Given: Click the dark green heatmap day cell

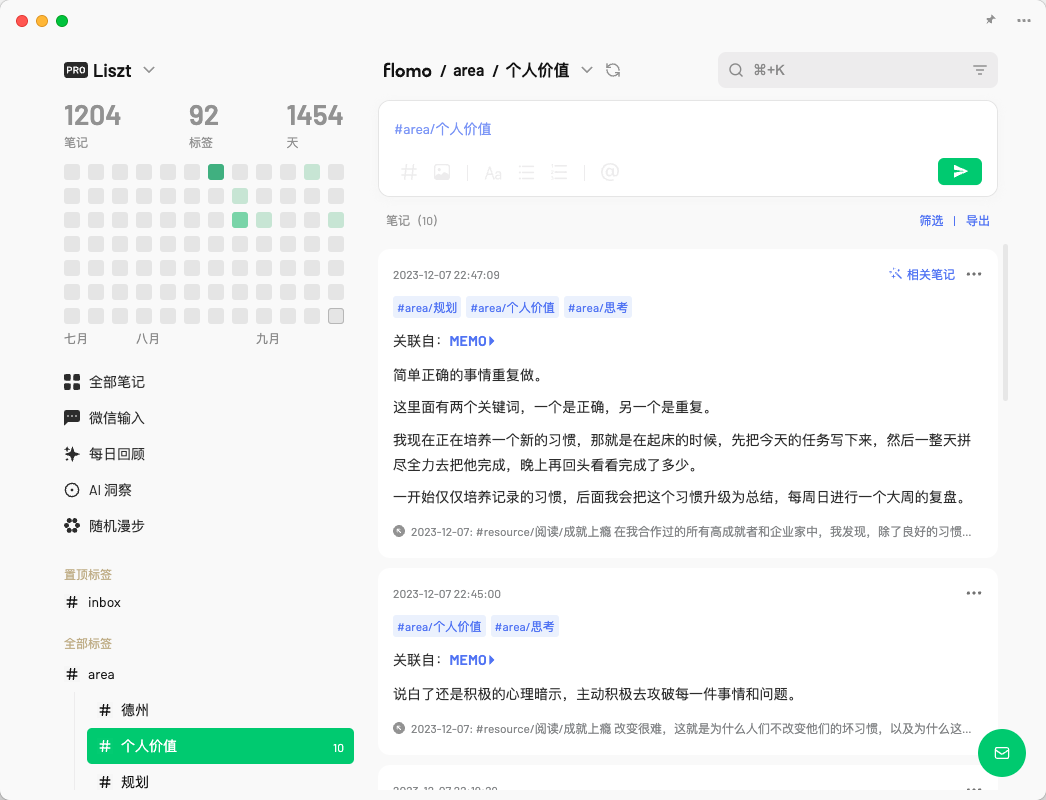Looking at the screenshot, I should pyautogui.click(x=216, y=172).
